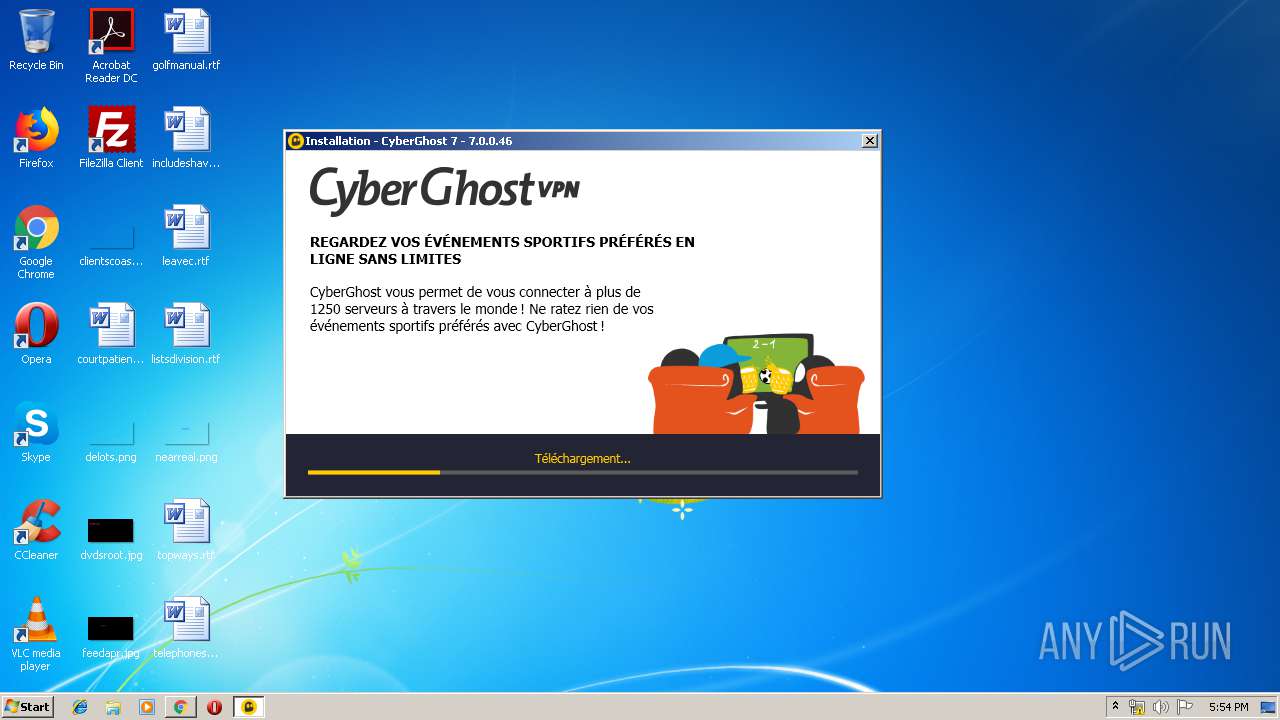Screen dimensions: 1280x720
Task: Open FileZilla Client shortcut
Action: click(x=111, y=138)
